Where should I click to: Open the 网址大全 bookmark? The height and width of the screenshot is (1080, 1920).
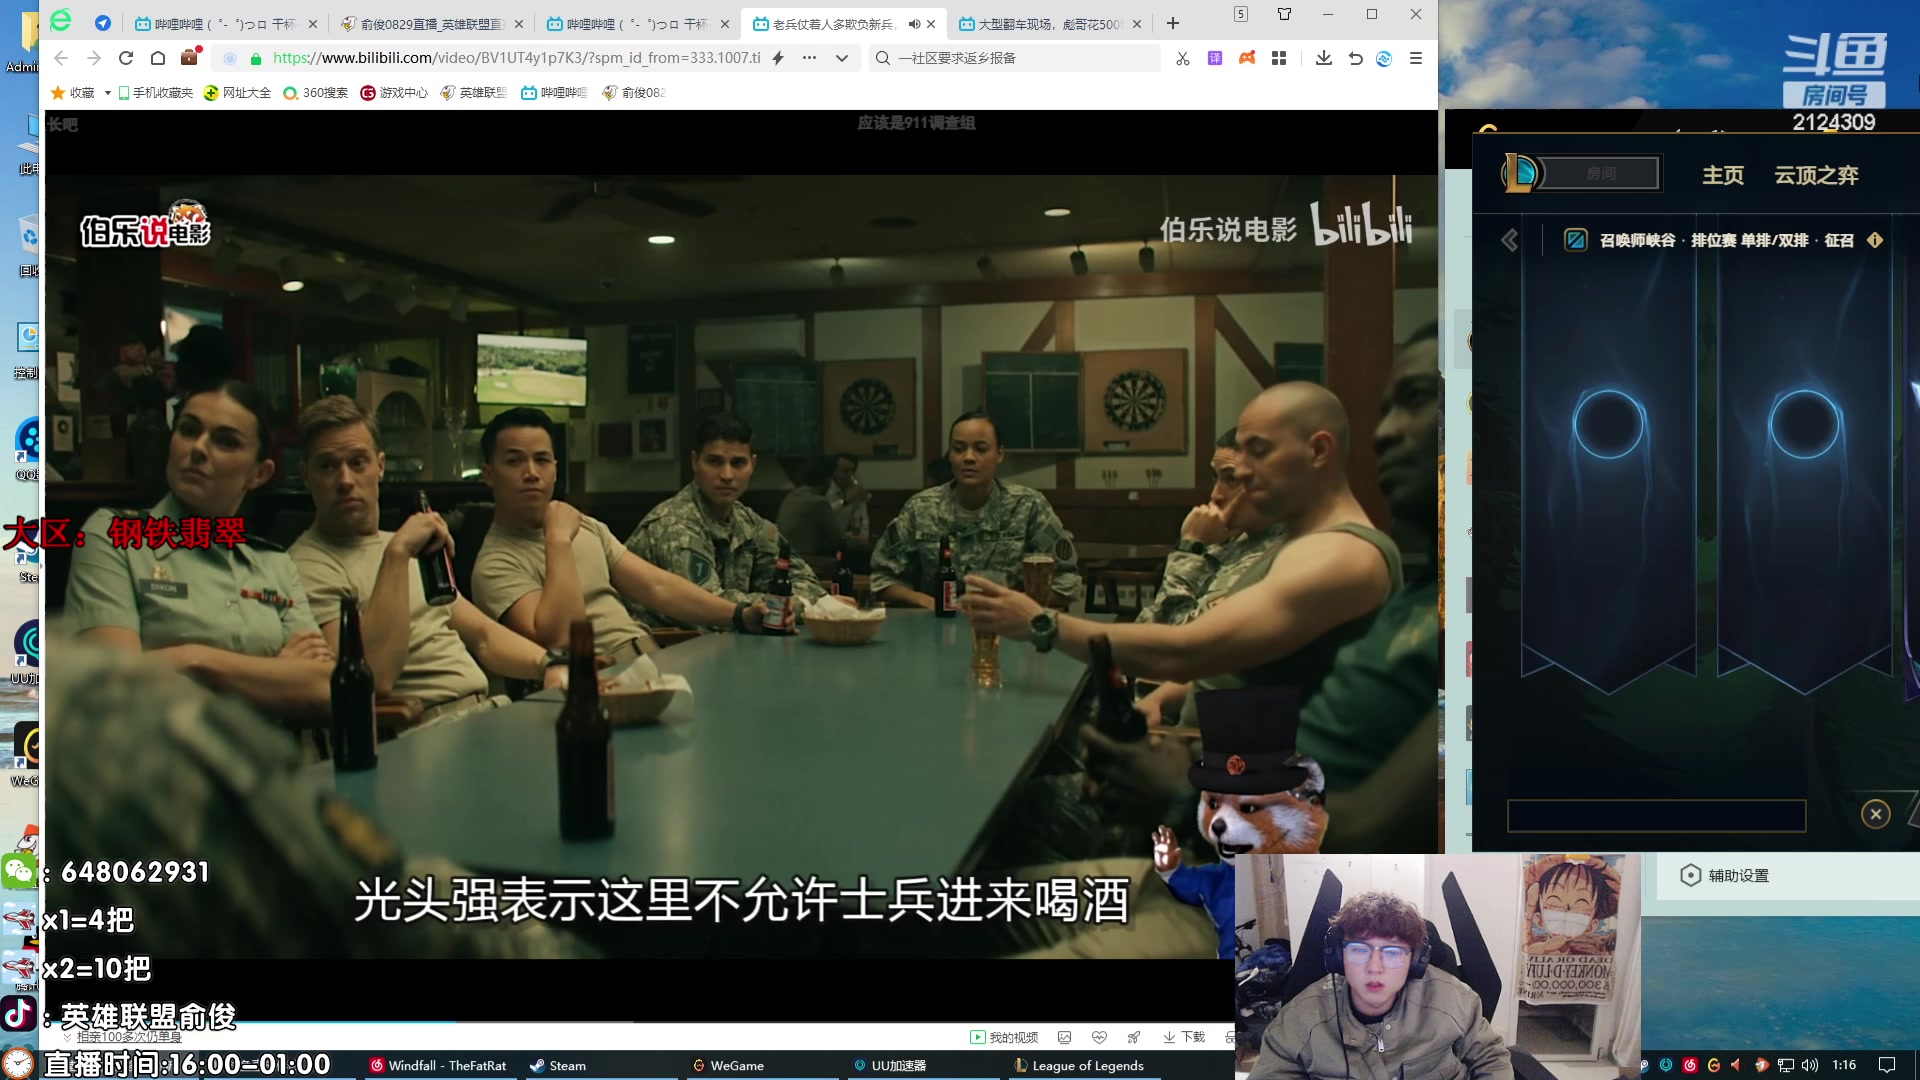(237, 92)
